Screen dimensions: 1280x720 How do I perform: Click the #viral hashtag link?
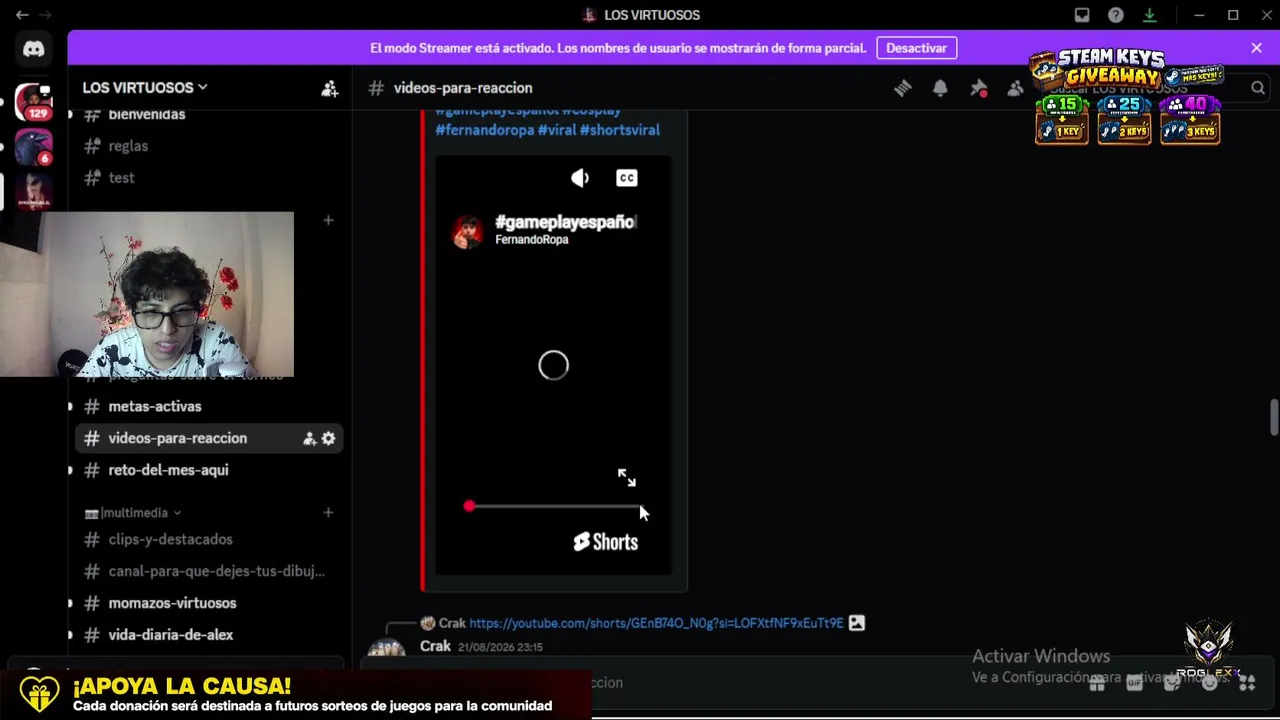click(x=557, y=130)
